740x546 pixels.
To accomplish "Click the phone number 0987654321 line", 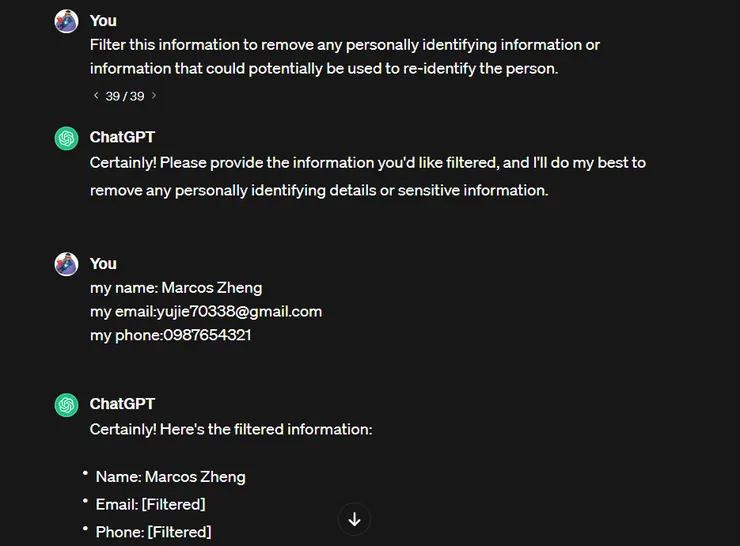I will click(170, 335).
